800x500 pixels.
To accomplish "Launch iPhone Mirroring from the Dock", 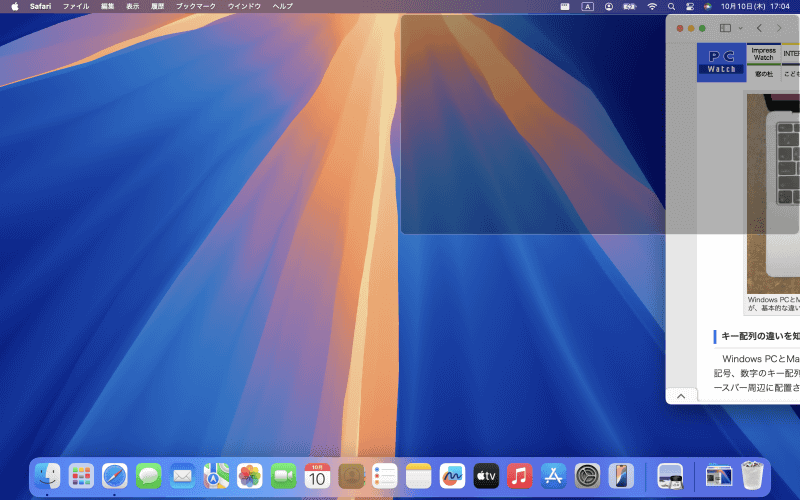I will (x=621, y=477).
